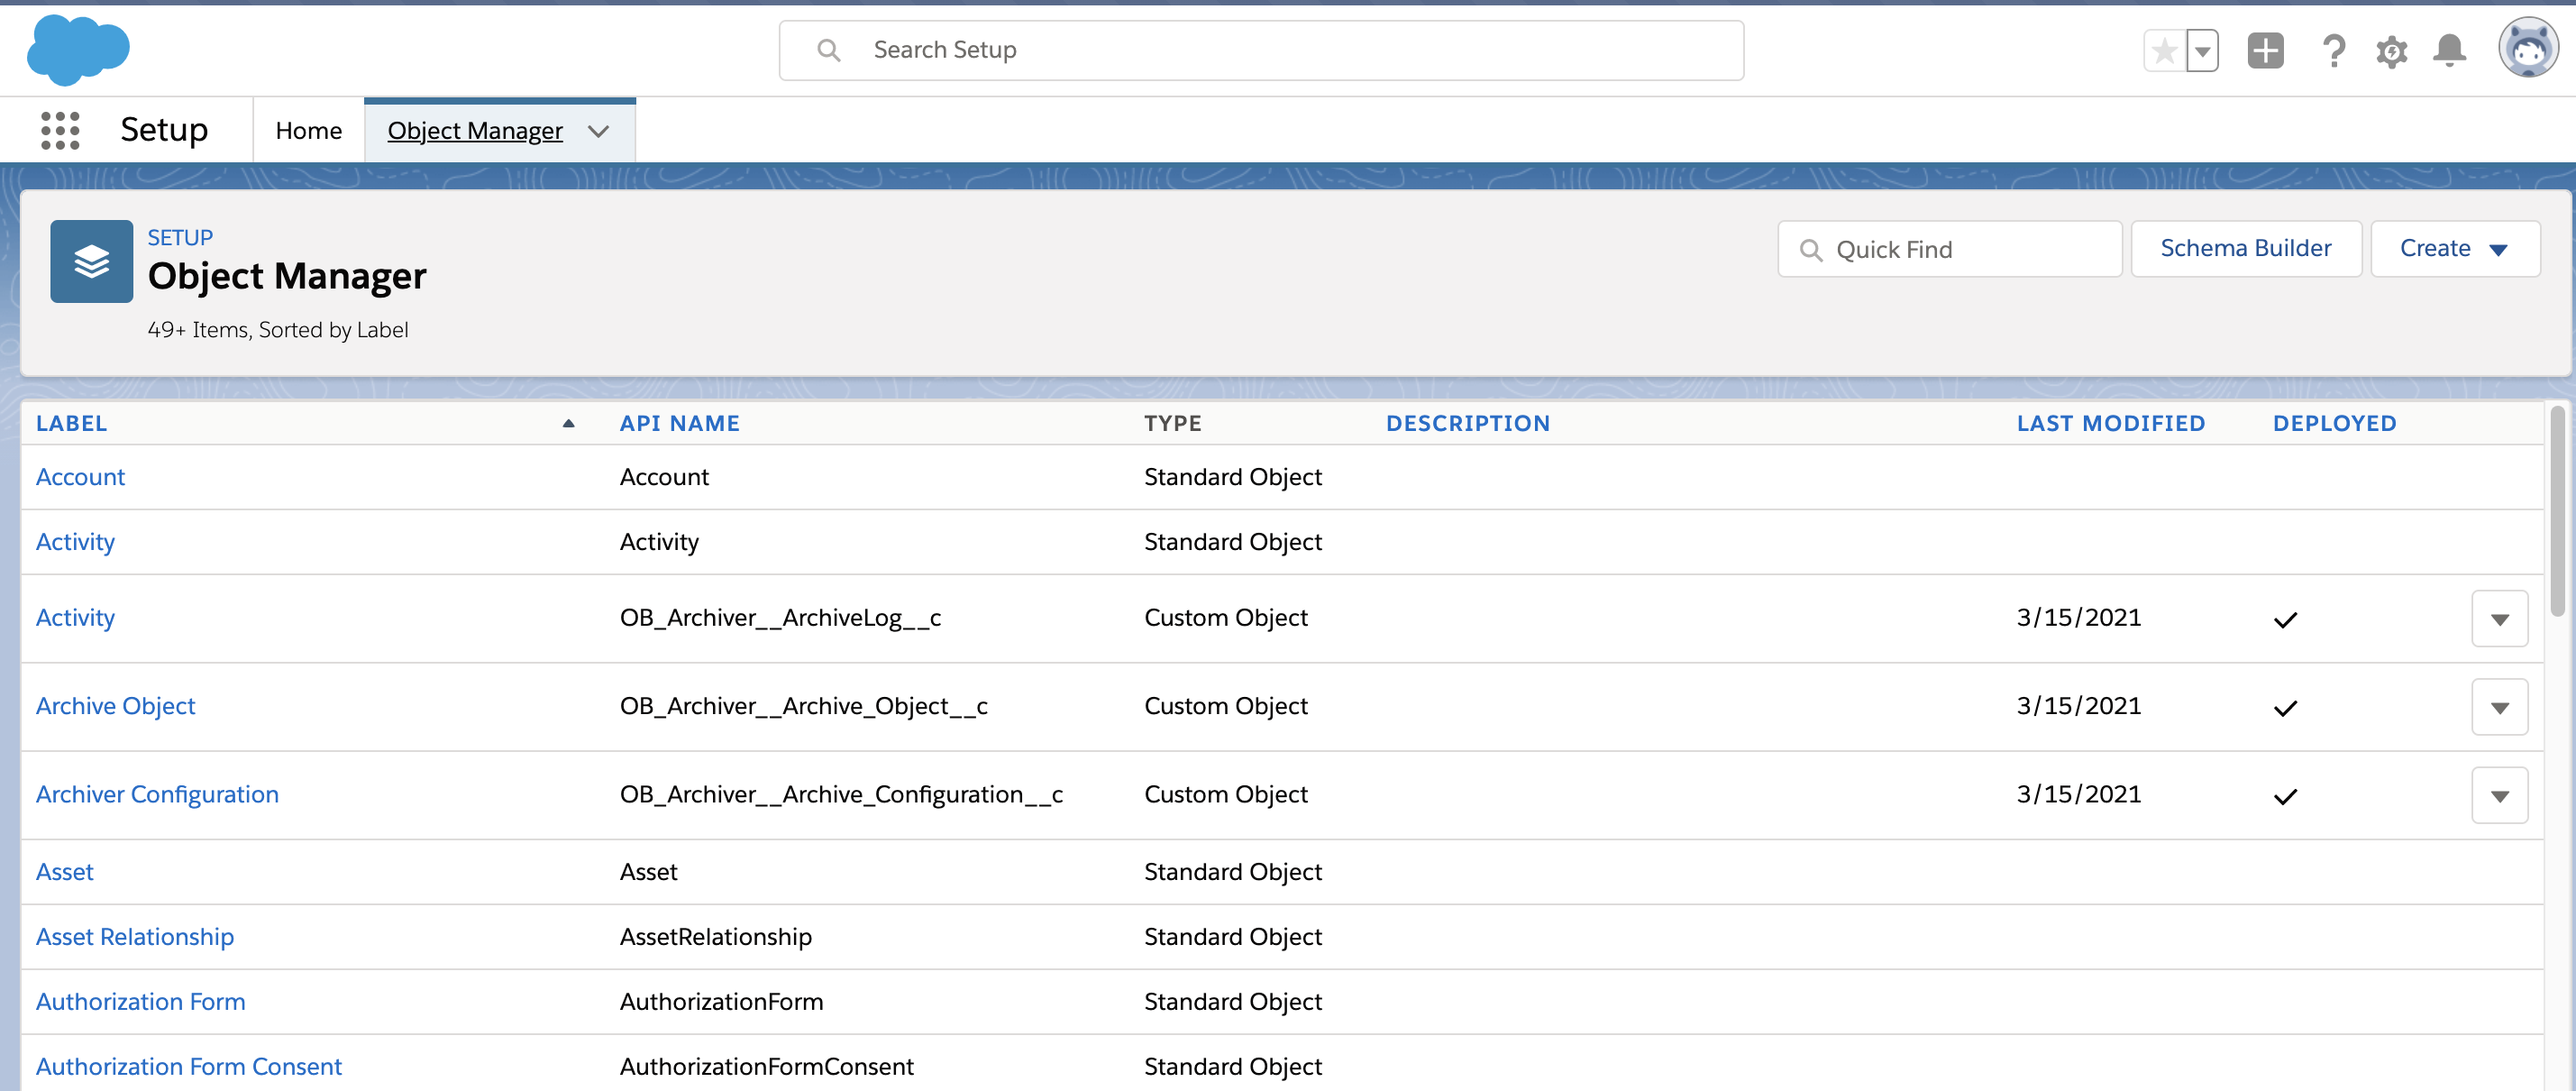Sort by the API Name column header

click(680, 423)
